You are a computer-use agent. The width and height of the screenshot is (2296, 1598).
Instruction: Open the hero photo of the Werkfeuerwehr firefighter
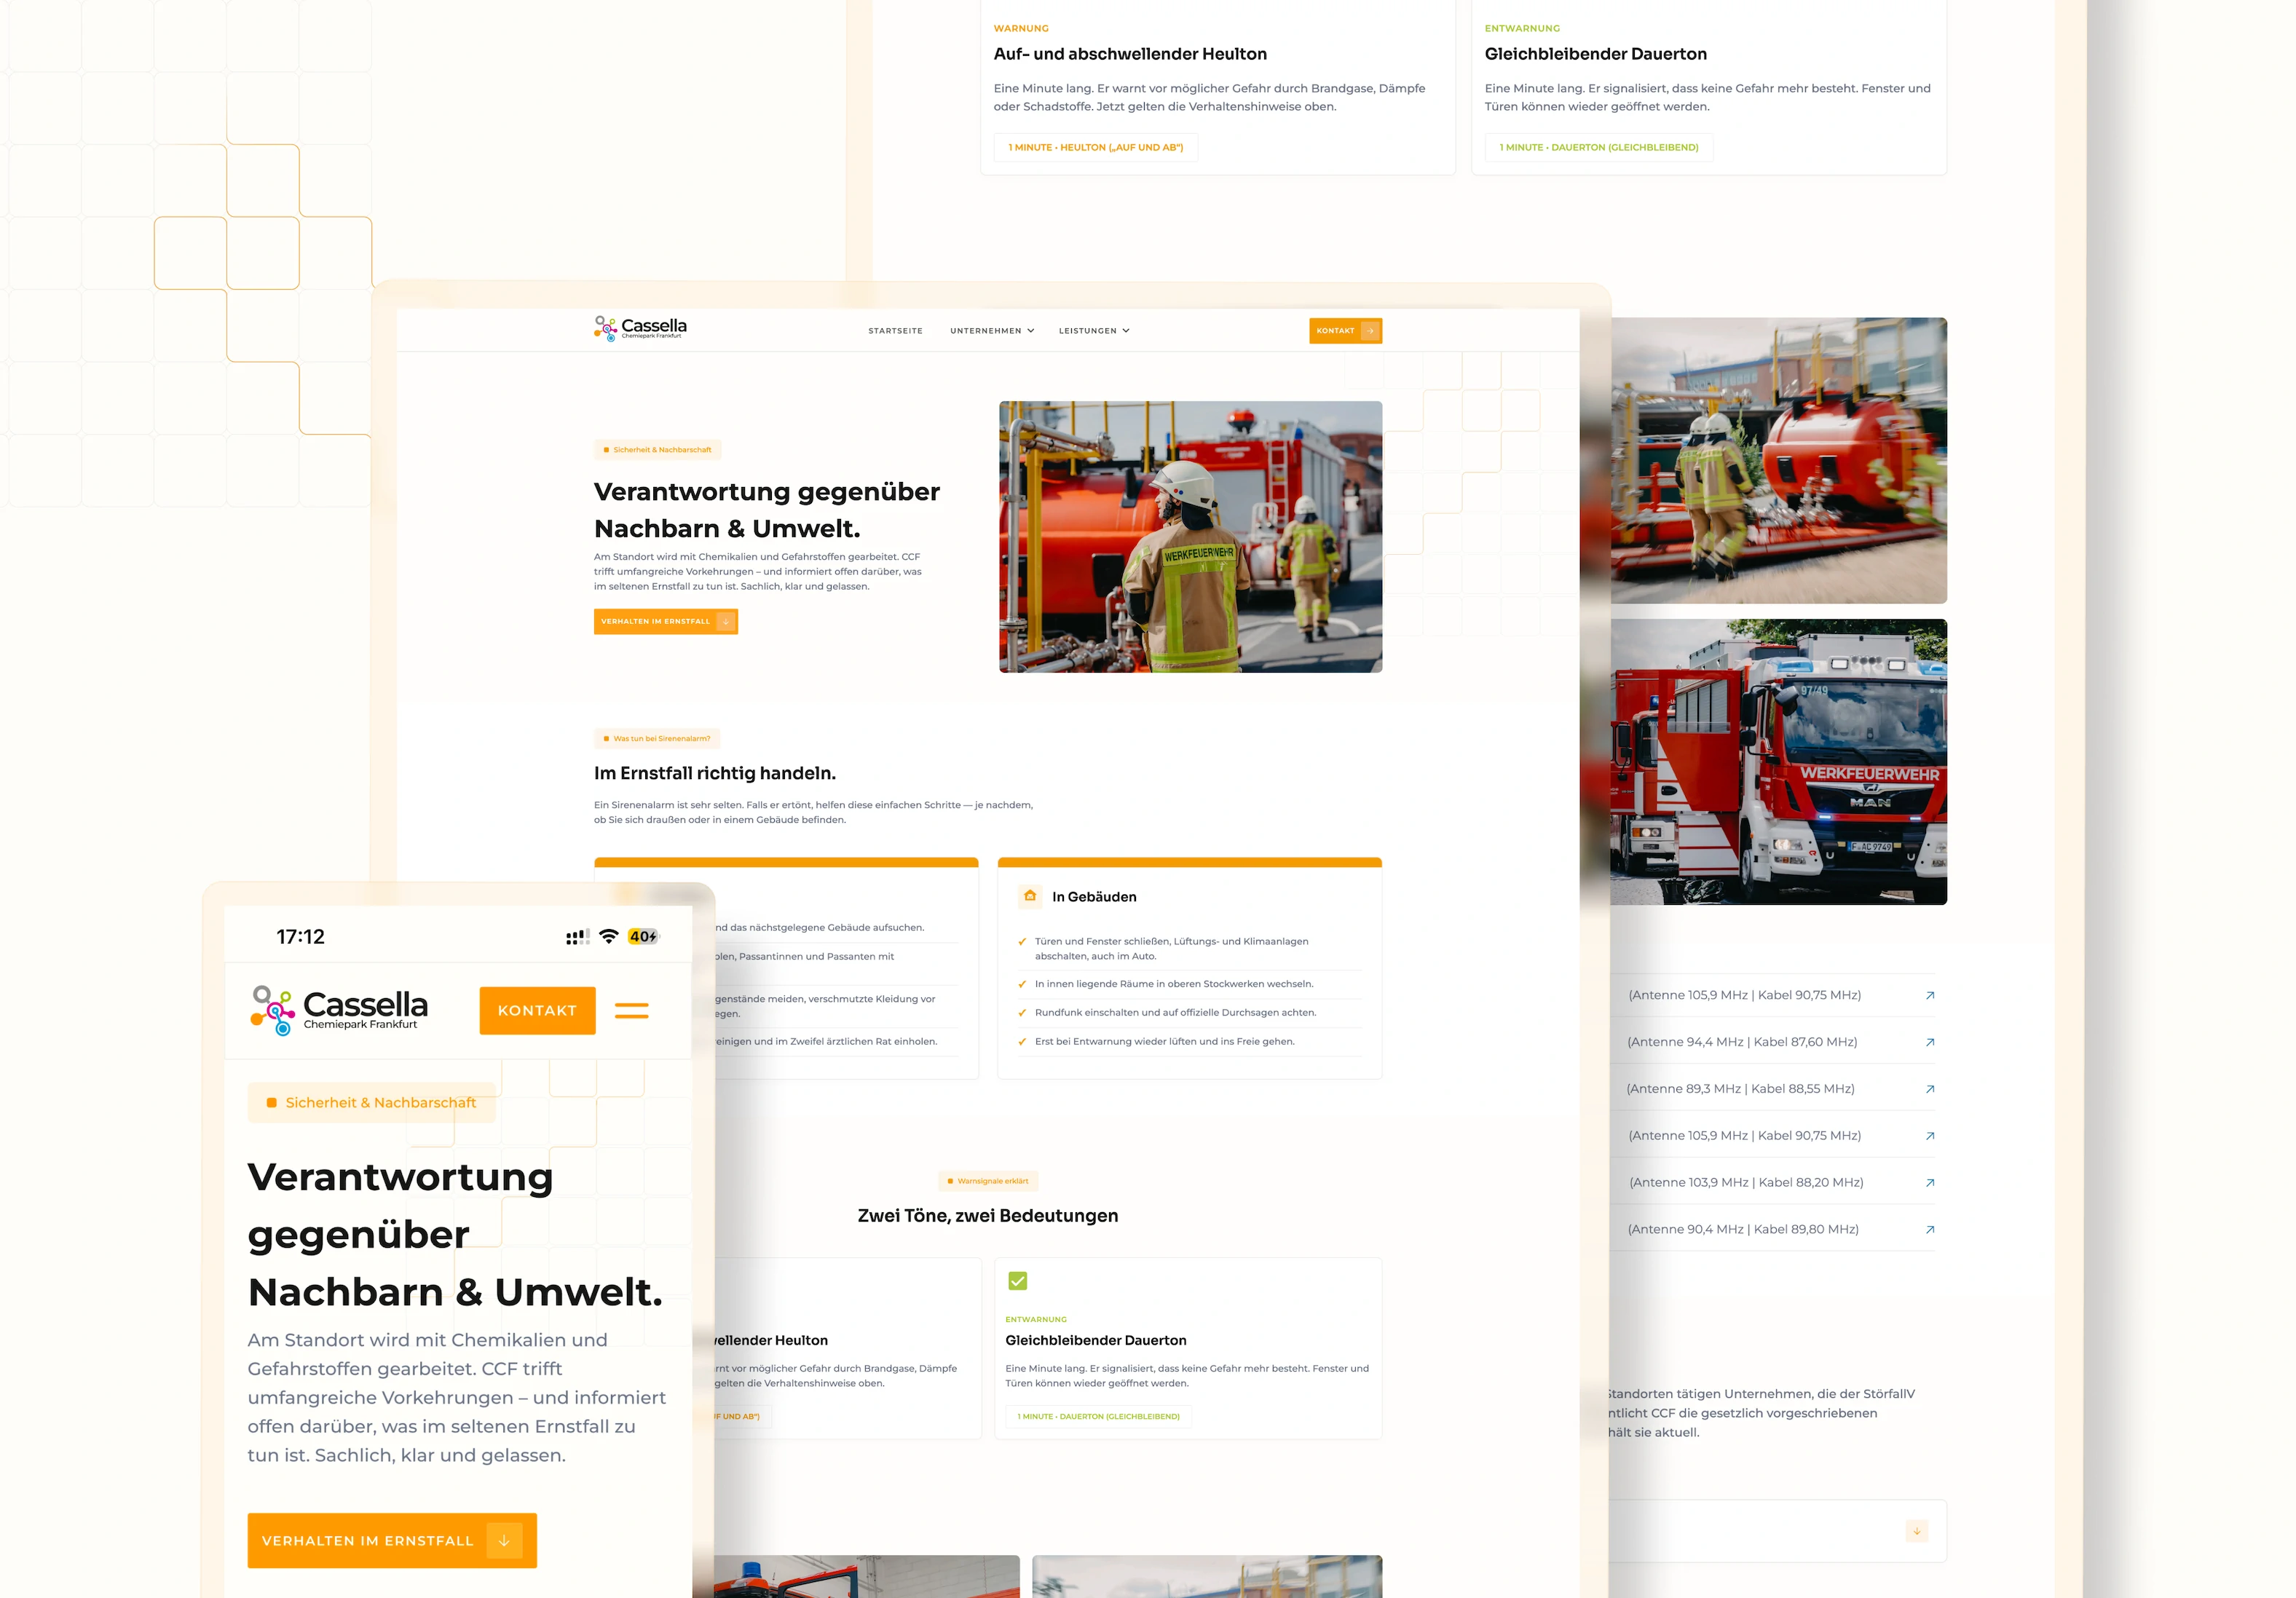[1191, 537]
